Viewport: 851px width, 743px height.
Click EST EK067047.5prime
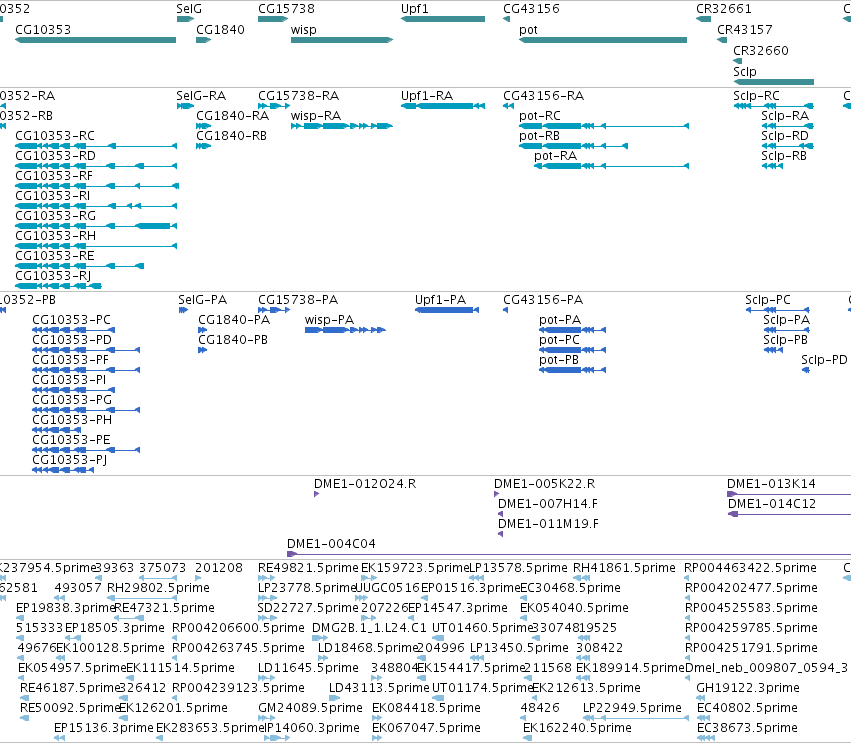pos(377,738)
